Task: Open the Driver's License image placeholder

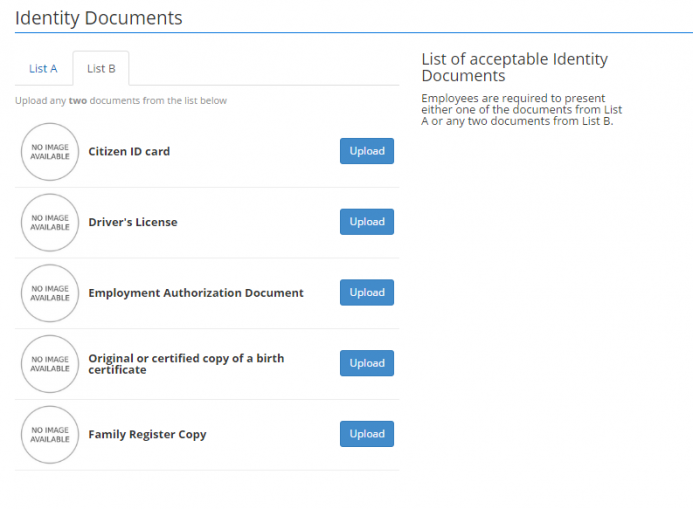Action: click(49, 222)
